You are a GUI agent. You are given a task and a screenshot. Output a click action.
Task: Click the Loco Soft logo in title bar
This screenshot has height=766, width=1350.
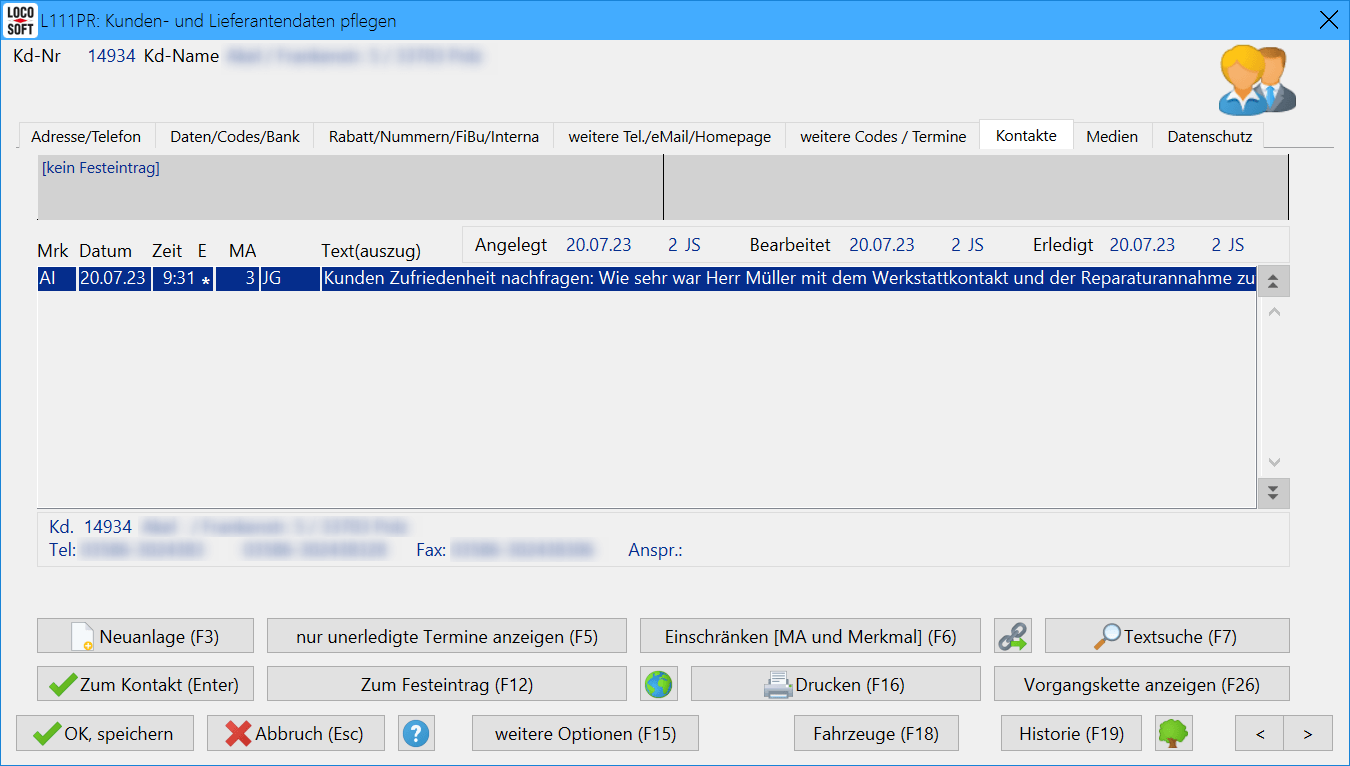tap(20, 20)
